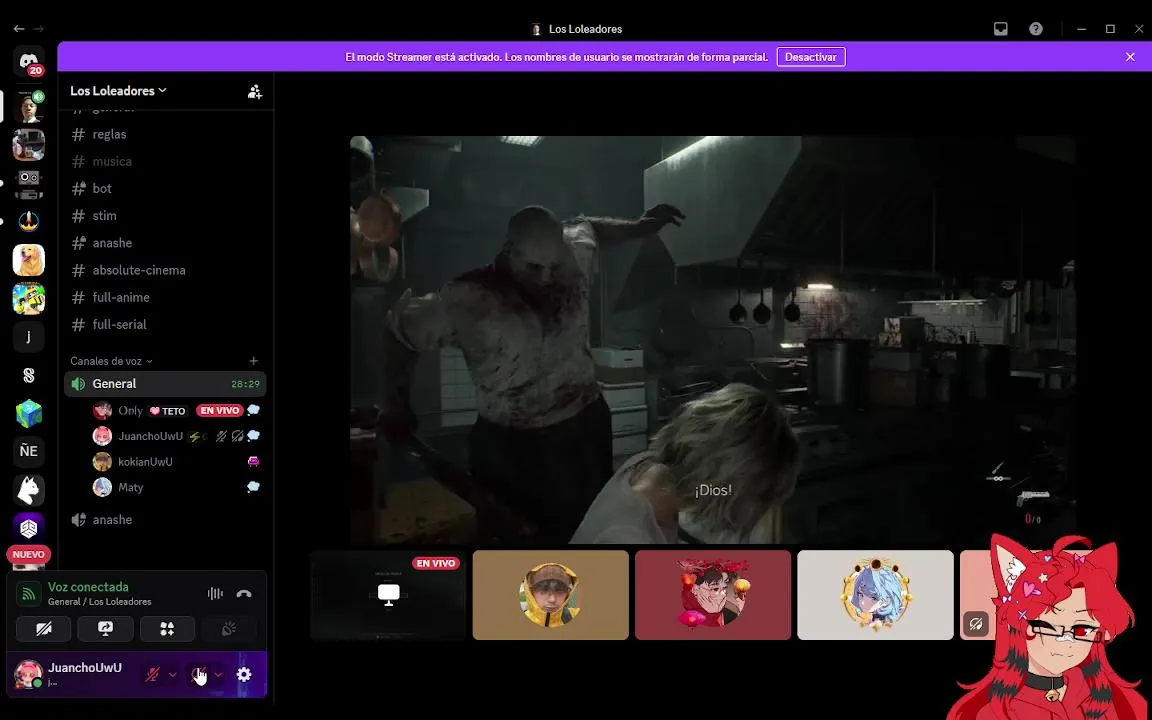The height and width of the screenshot is (720, 1152).
Task: Share your screen from the voice panel
Action: [x=105, y=629]
